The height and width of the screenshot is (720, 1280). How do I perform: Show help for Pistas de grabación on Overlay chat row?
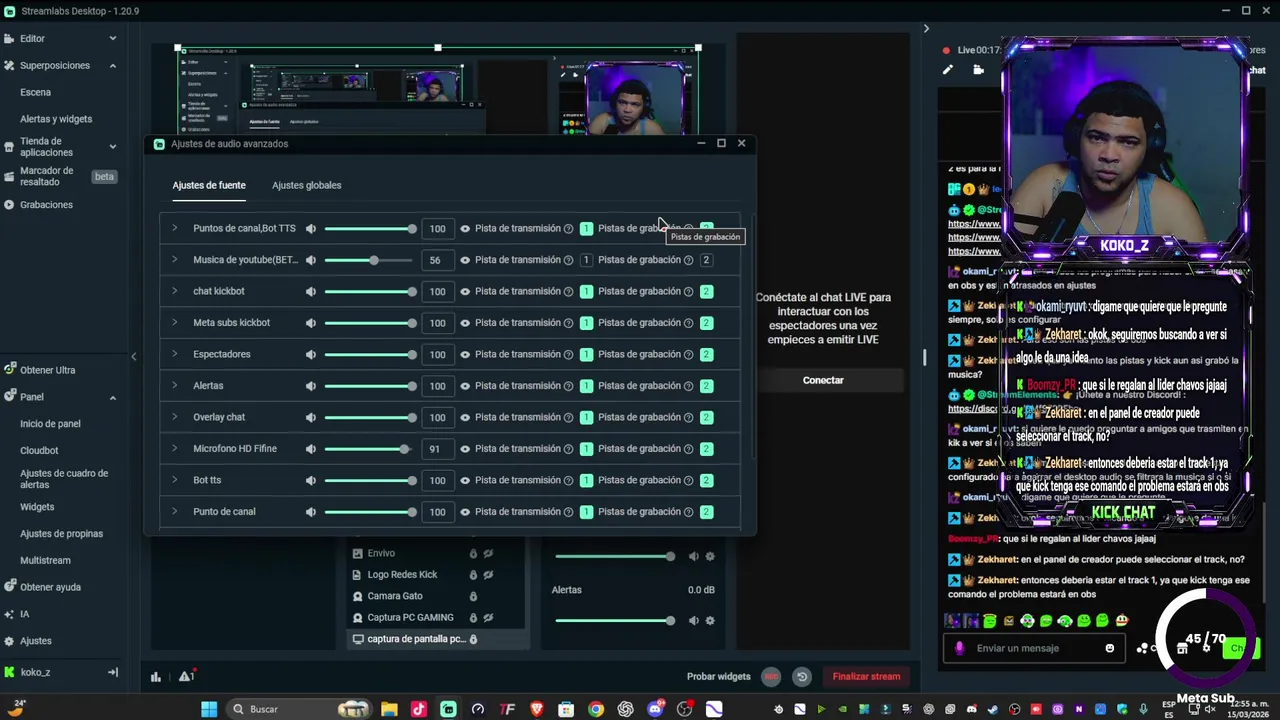(x=688, y=417)
